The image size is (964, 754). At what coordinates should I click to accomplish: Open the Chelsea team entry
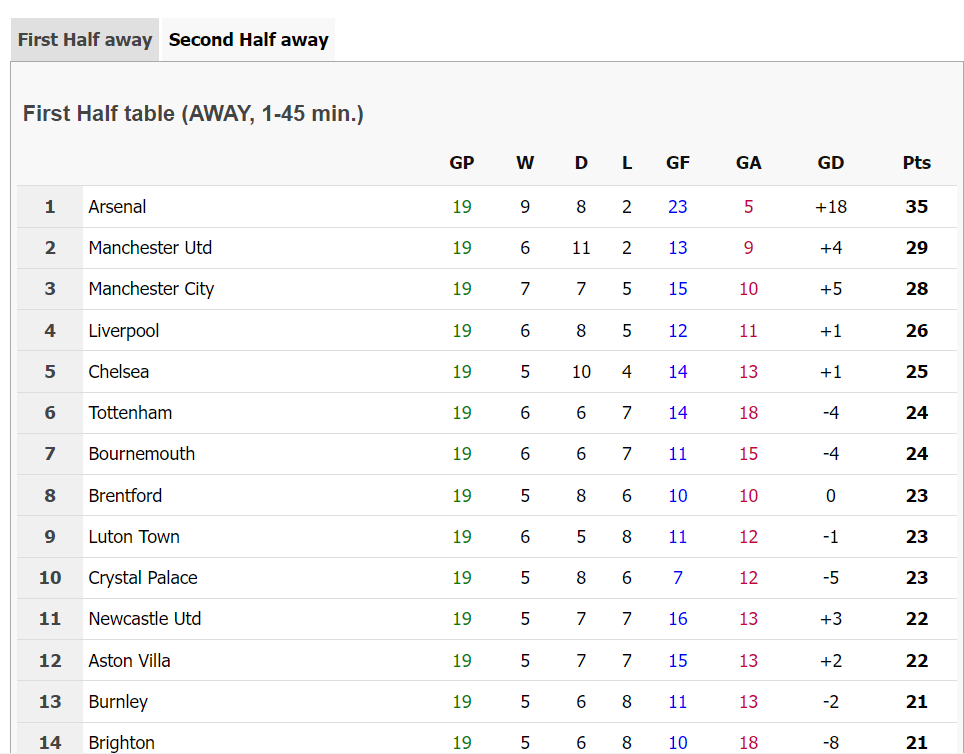click(x=119, y=372)
